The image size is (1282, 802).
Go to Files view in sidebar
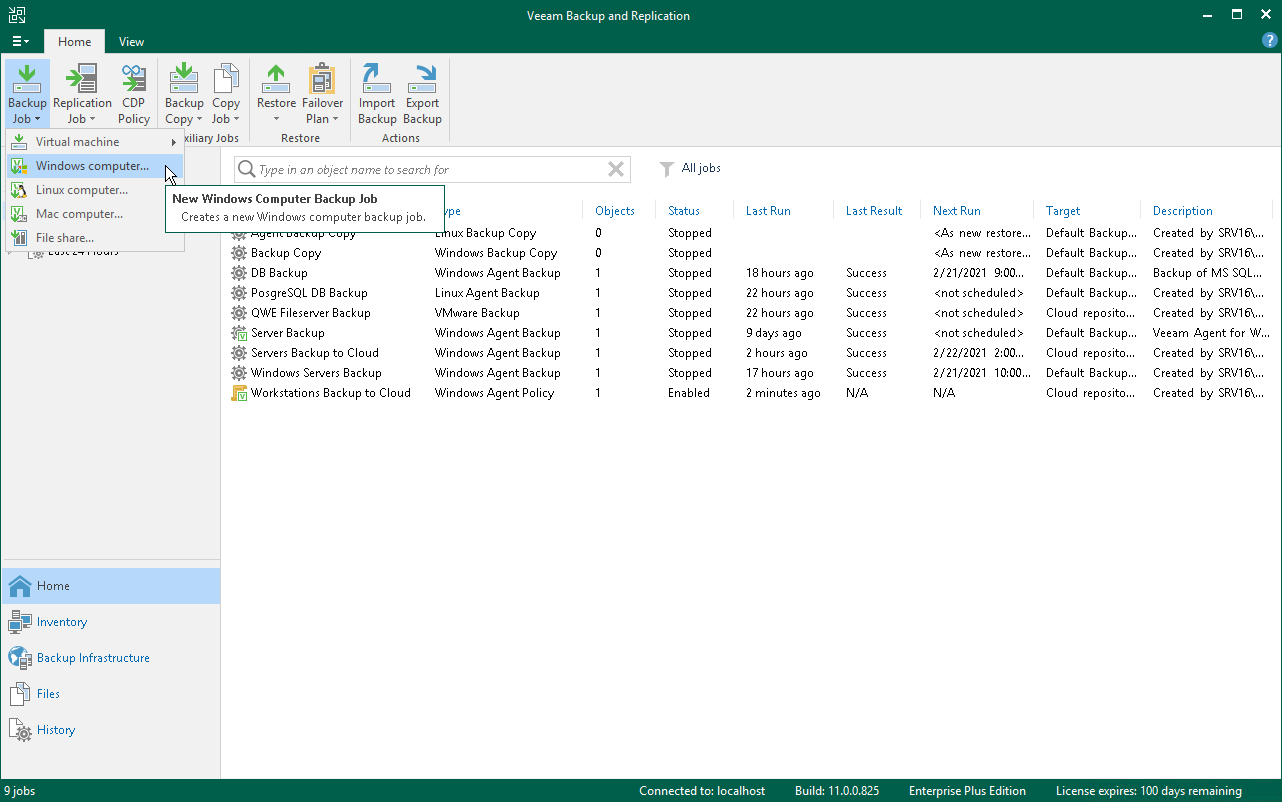click(48, 694)
